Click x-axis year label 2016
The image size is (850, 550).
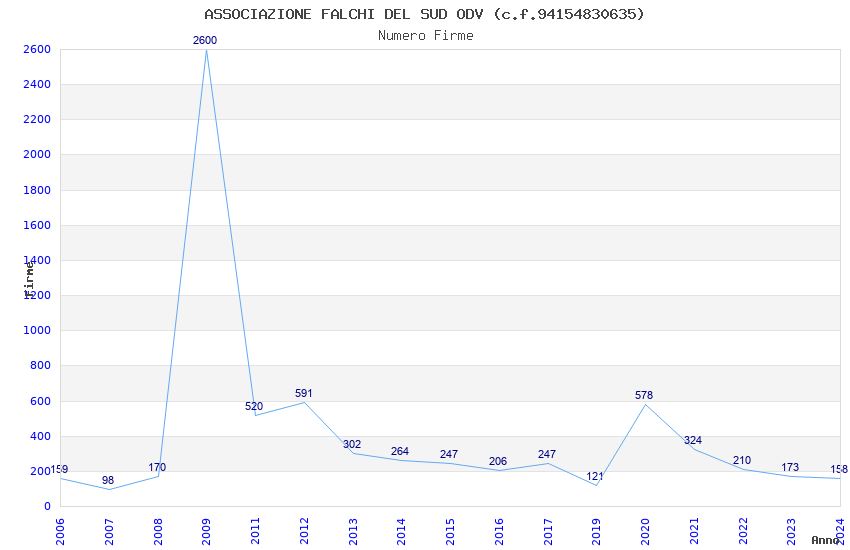(x=499, y=532)
